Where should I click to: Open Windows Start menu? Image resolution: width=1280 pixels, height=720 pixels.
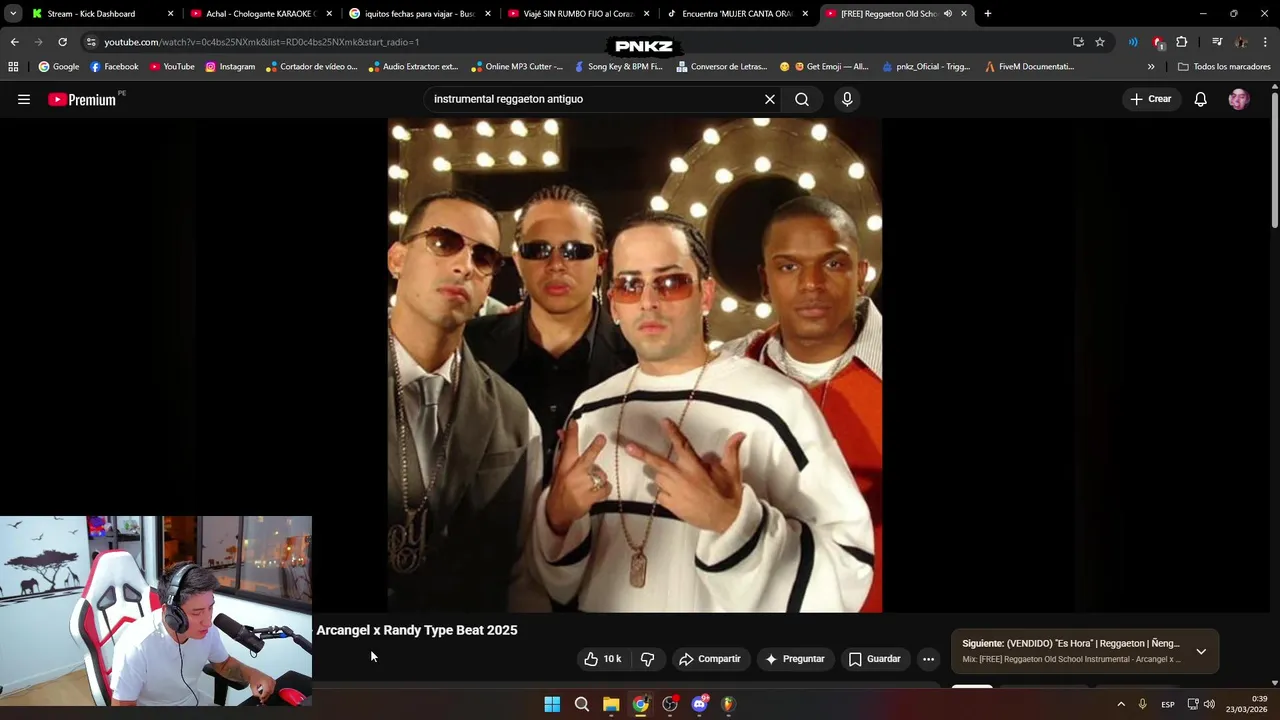click(x=552, y=704)
